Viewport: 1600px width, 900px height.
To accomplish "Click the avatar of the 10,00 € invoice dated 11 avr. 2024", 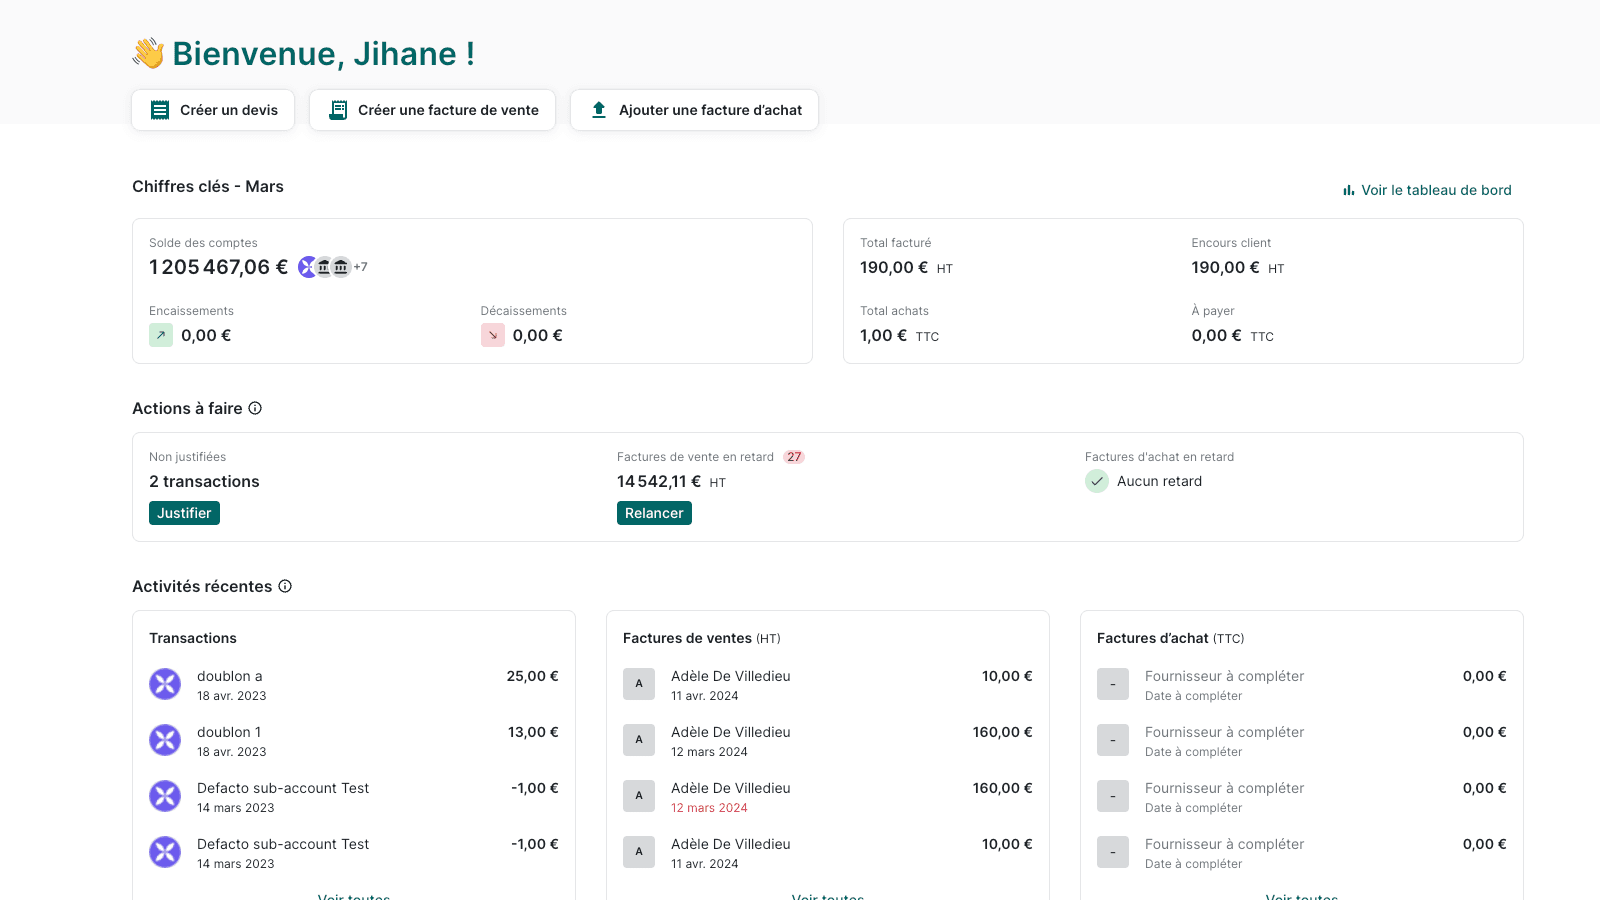I will pos(639,684).
